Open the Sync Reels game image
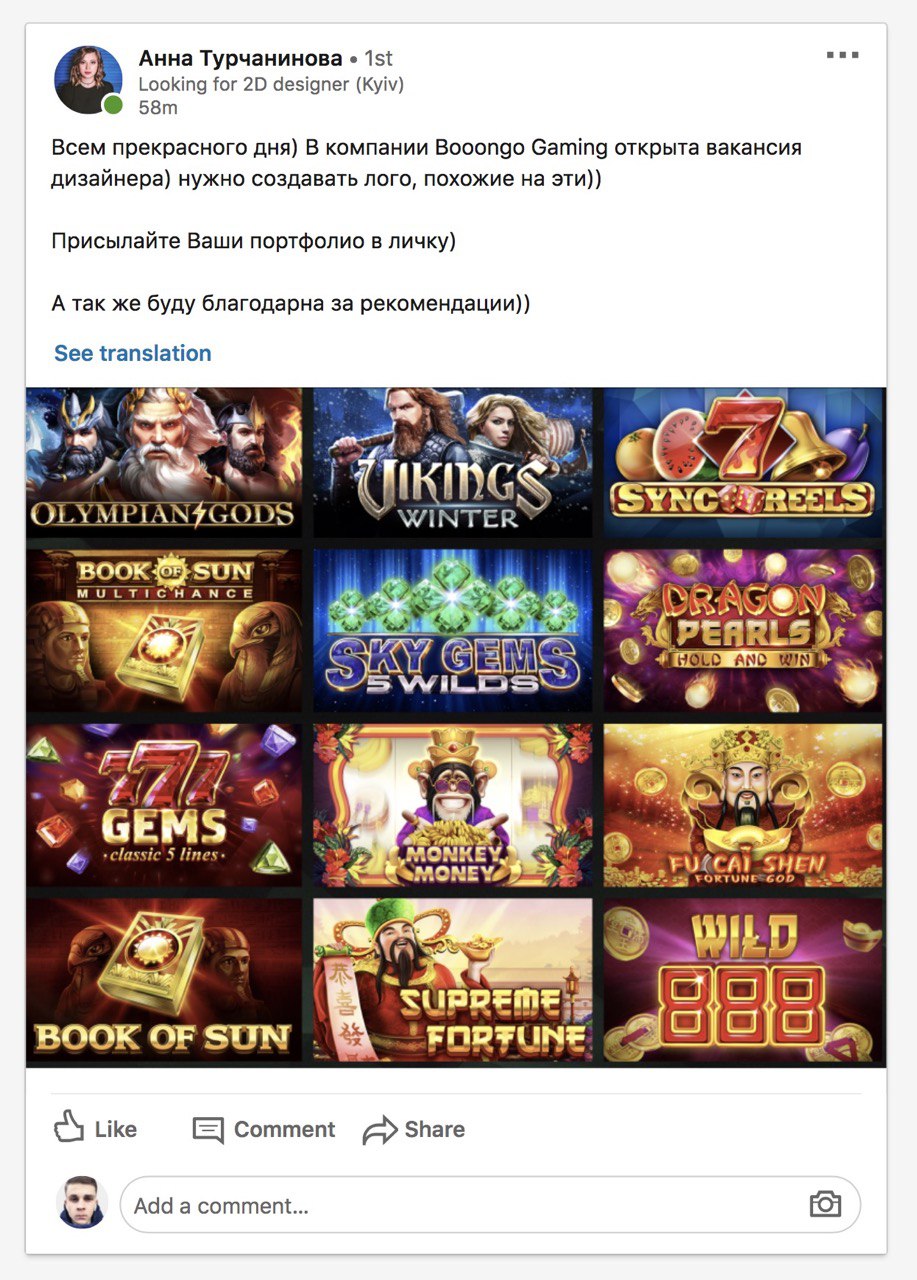917x1280 pixels. coord(744,461)
